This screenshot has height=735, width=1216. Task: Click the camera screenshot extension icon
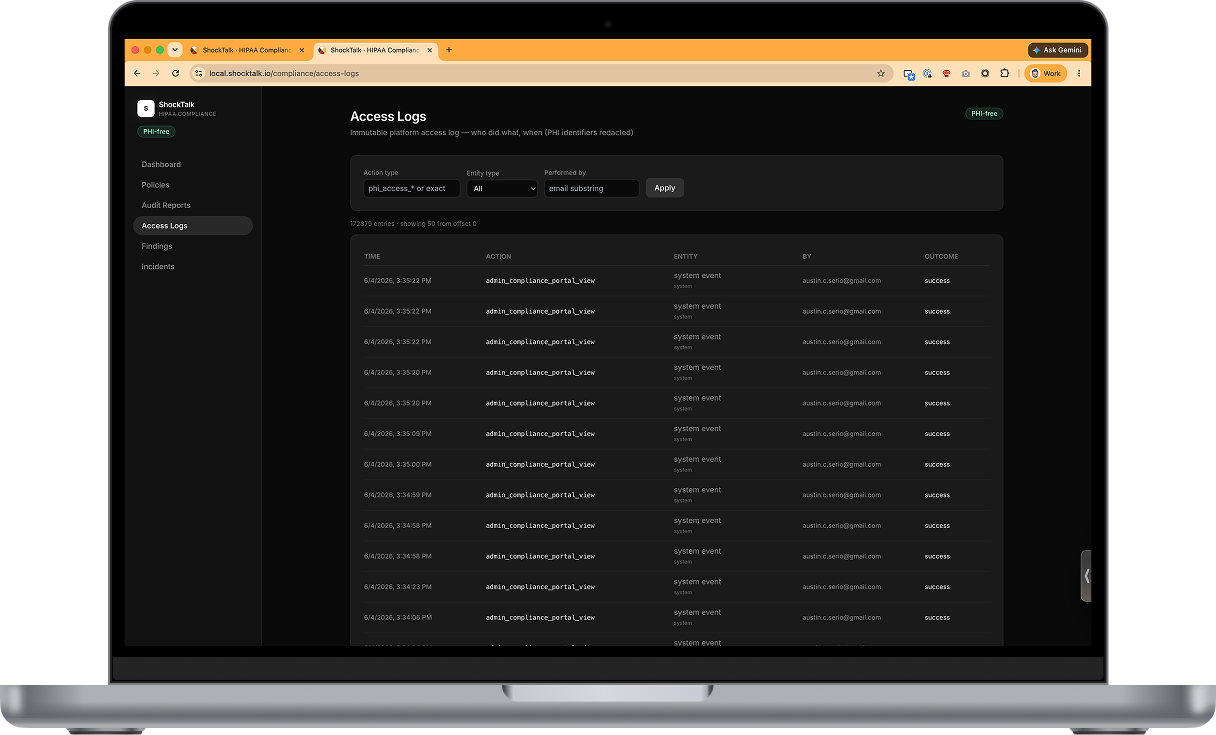pyautogui.click(x=966, y=73)
